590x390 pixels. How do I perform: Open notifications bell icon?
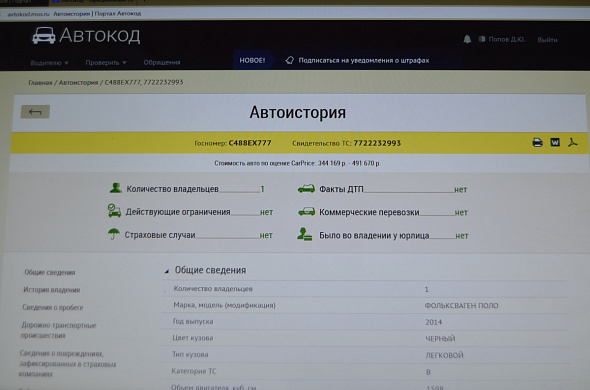pyautogui.click(x=467, y=39)
